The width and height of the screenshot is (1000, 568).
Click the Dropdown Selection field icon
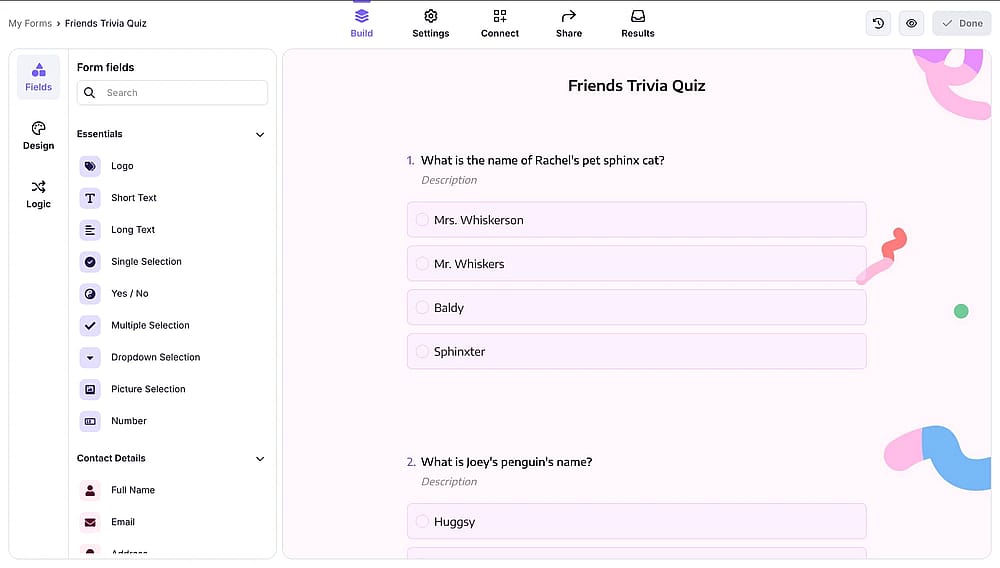tap(90, 357)
